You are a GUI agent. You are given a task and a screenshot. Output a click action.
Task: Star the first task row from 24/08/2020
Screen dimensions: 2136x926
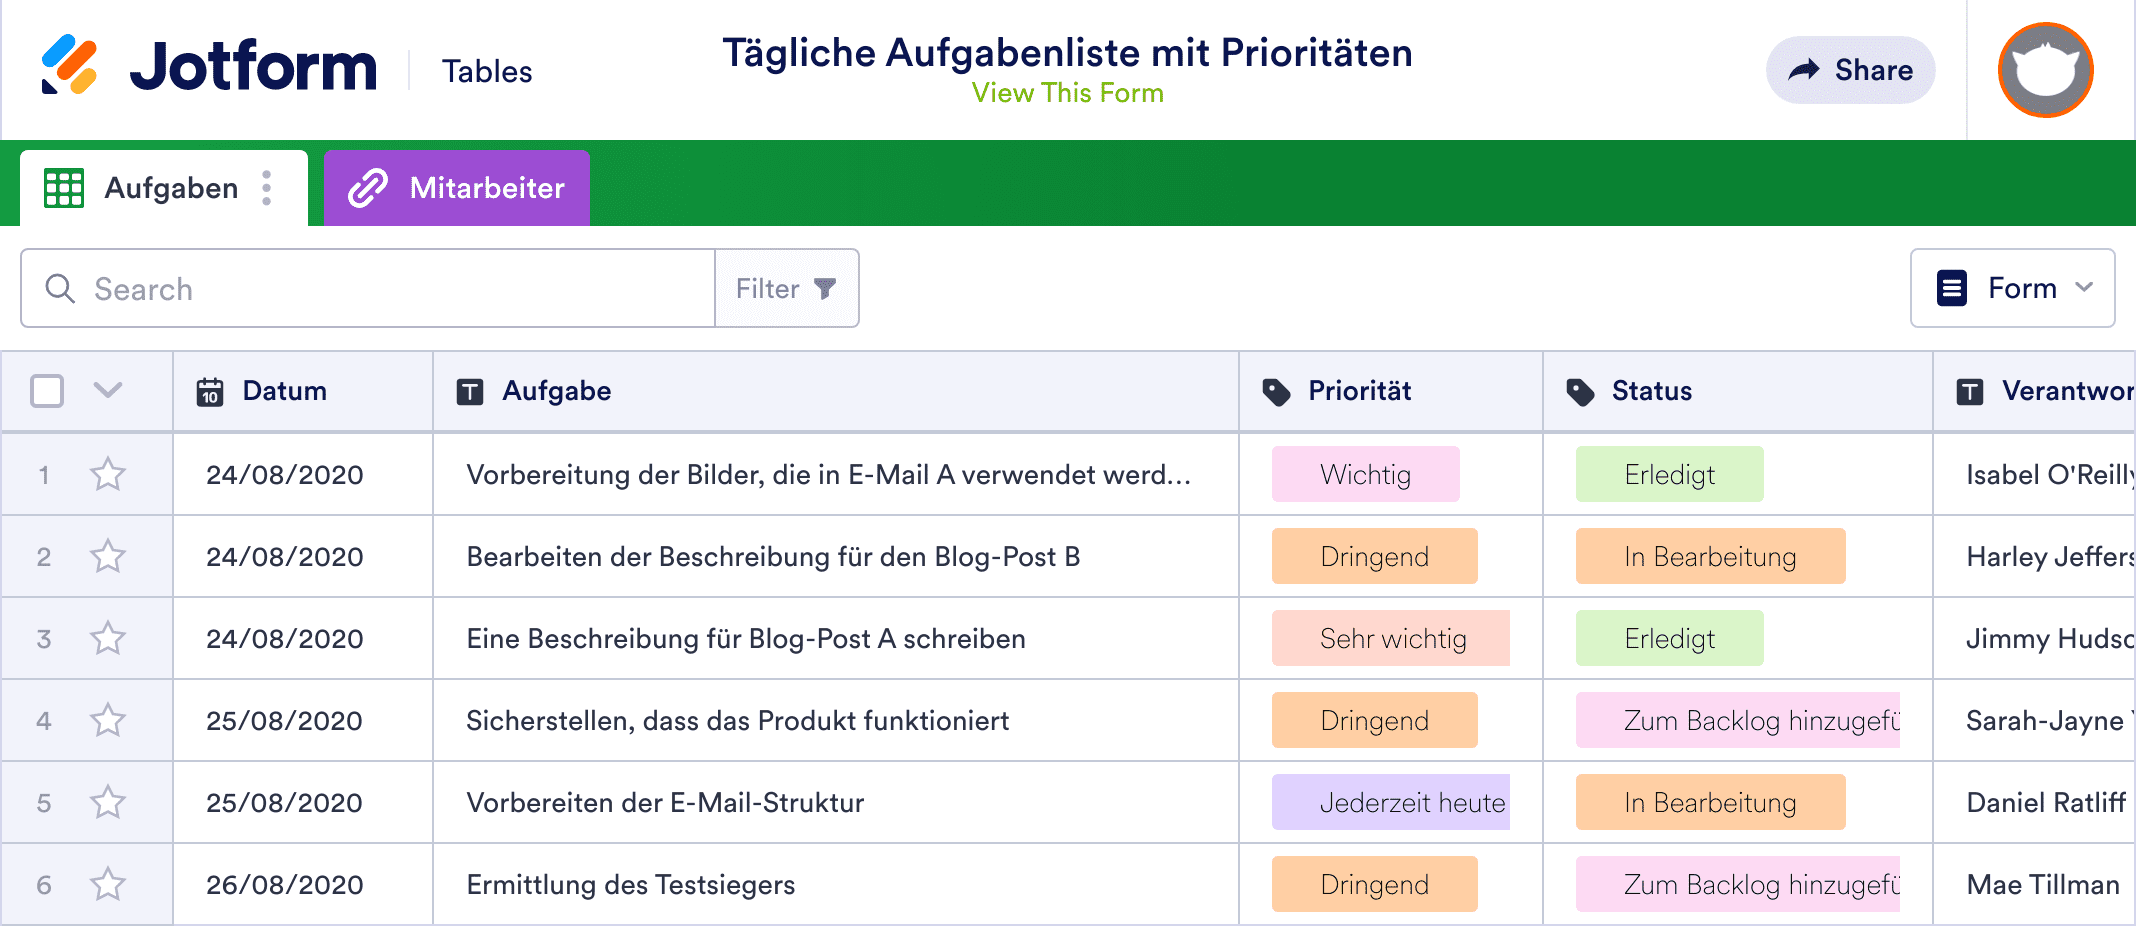pyautogui.click(x=108, y=475)
